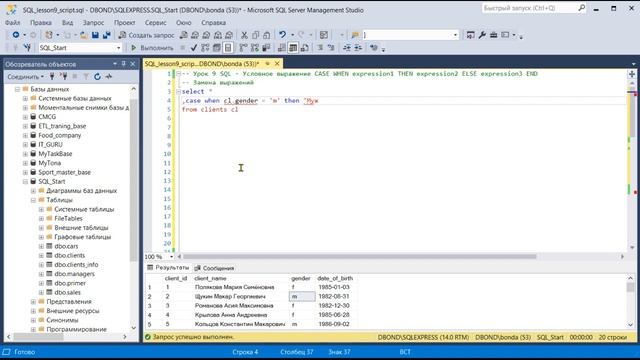Click the Parse query checkmark icon
640x360 pixels.
[x=194, y=48]
